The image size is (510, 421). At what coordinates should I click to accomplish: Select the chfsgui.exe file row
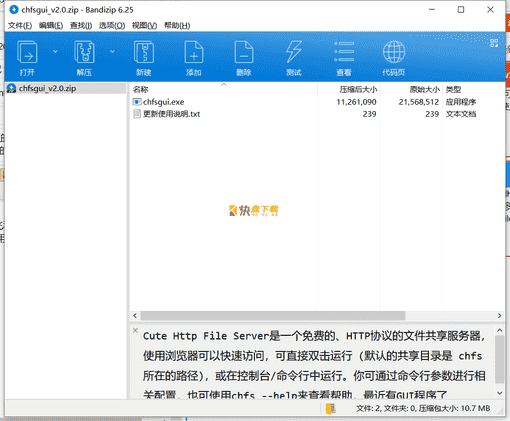point(317,102)
